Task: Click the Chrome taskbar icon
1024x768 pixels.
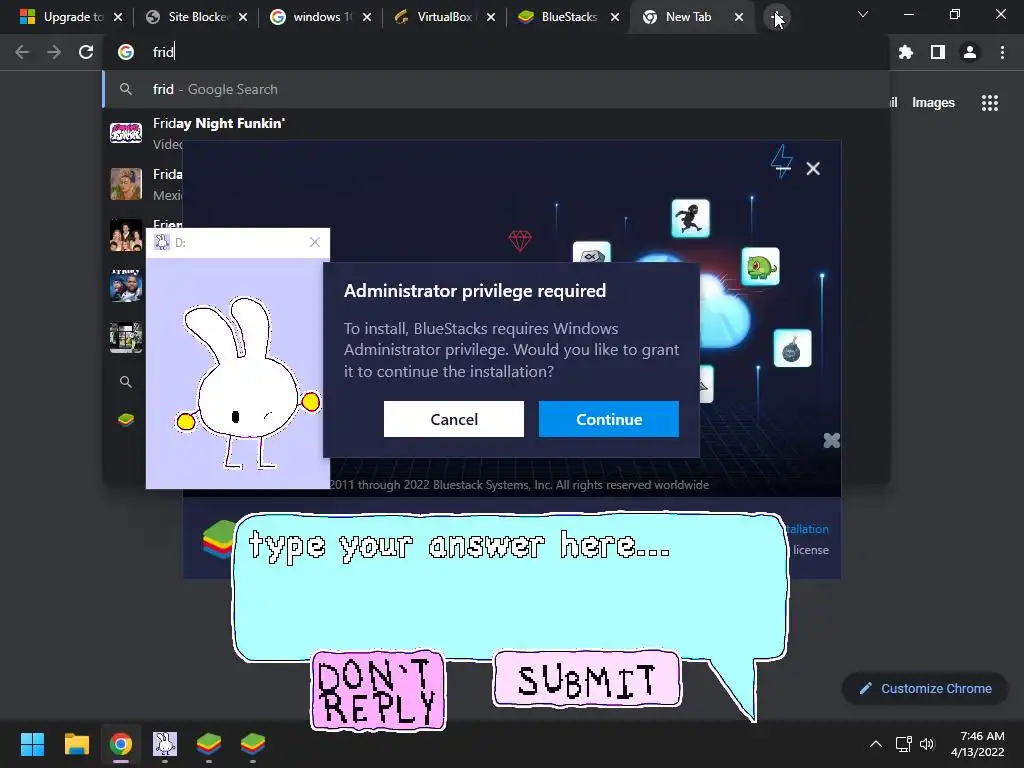Action: 121,744
